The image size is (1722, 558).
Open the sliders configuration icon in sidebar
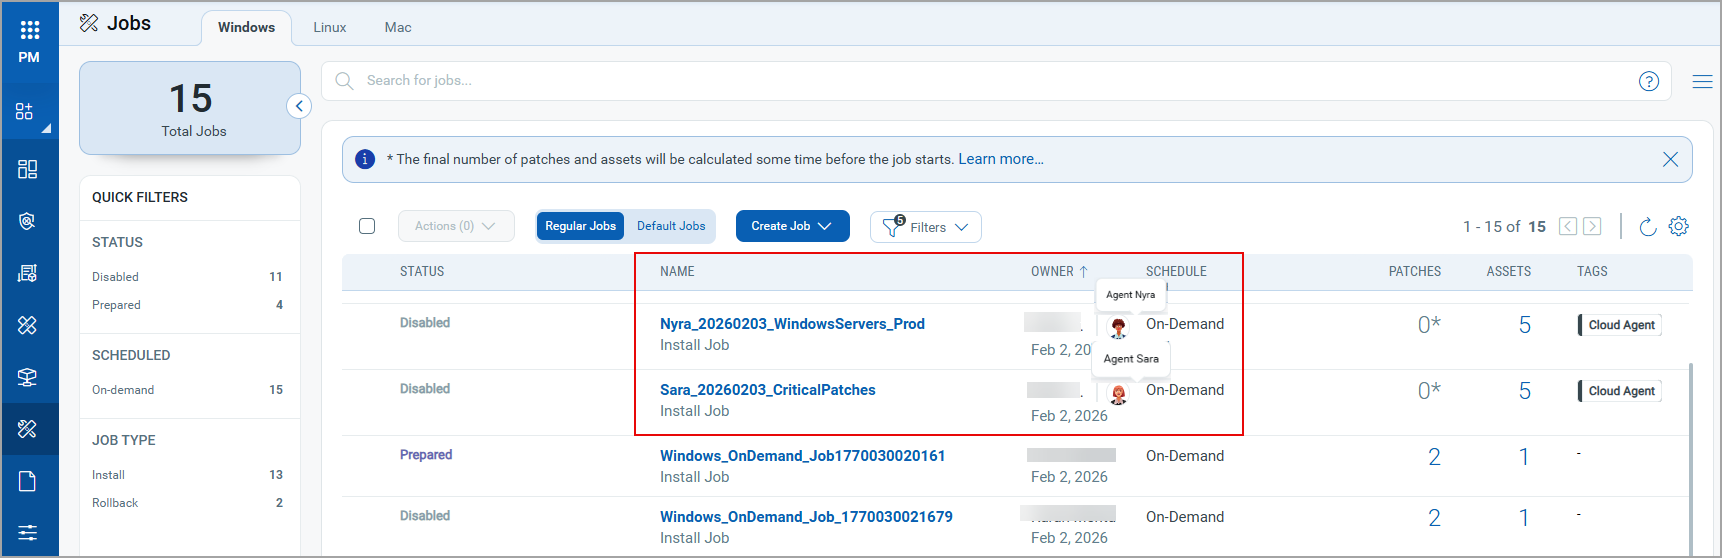(x=28, y=532)
